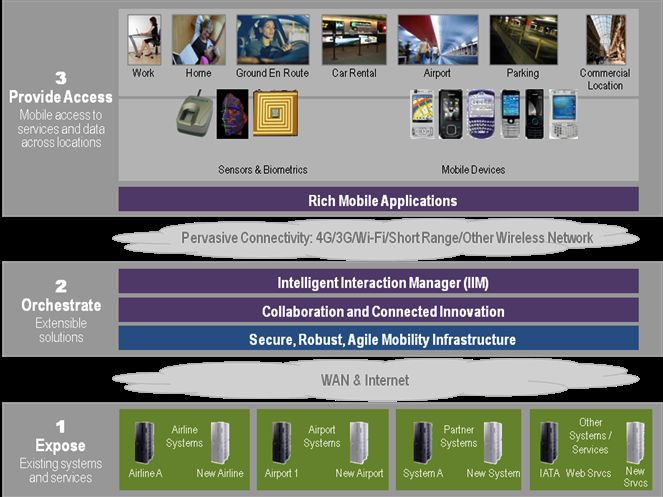663x497 pixels.
Task: Click the "New Airline" server label
Action: (x=220, y=473)
